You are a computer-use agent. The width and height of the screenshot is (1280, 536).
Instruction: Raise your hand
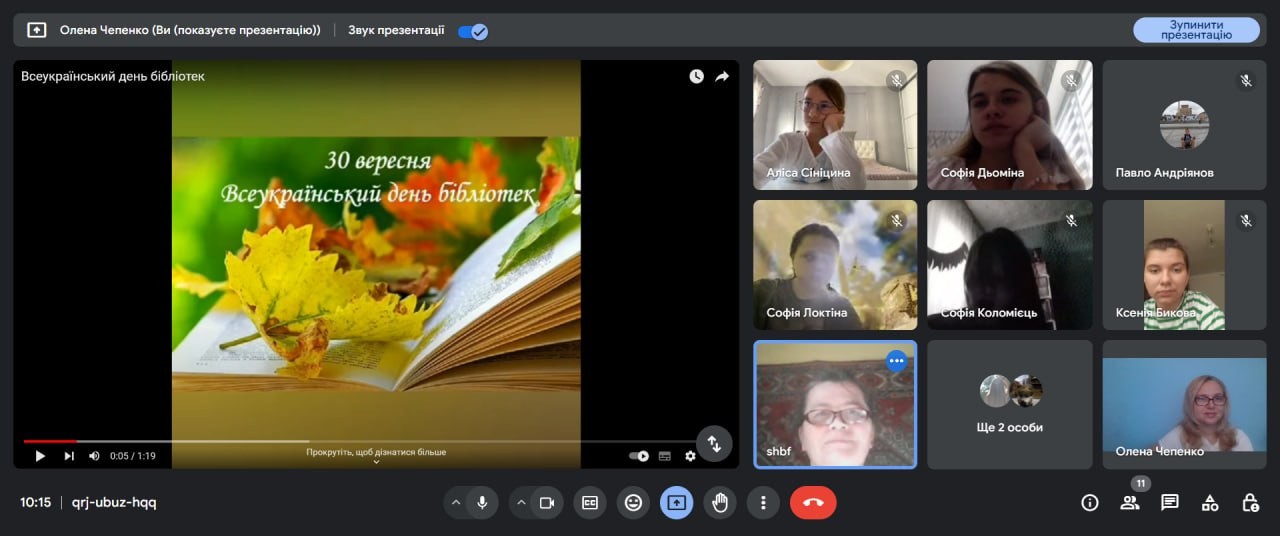click(x=720, y=503)
